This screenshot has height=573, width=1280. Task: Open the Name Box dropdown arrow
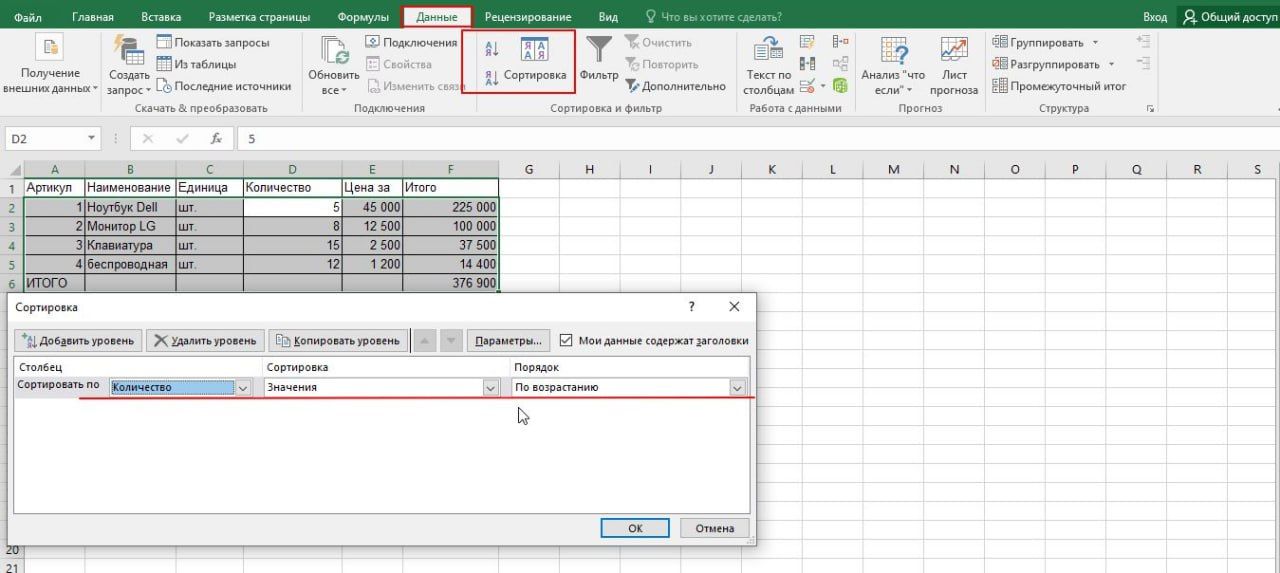(x=92, y=138)
